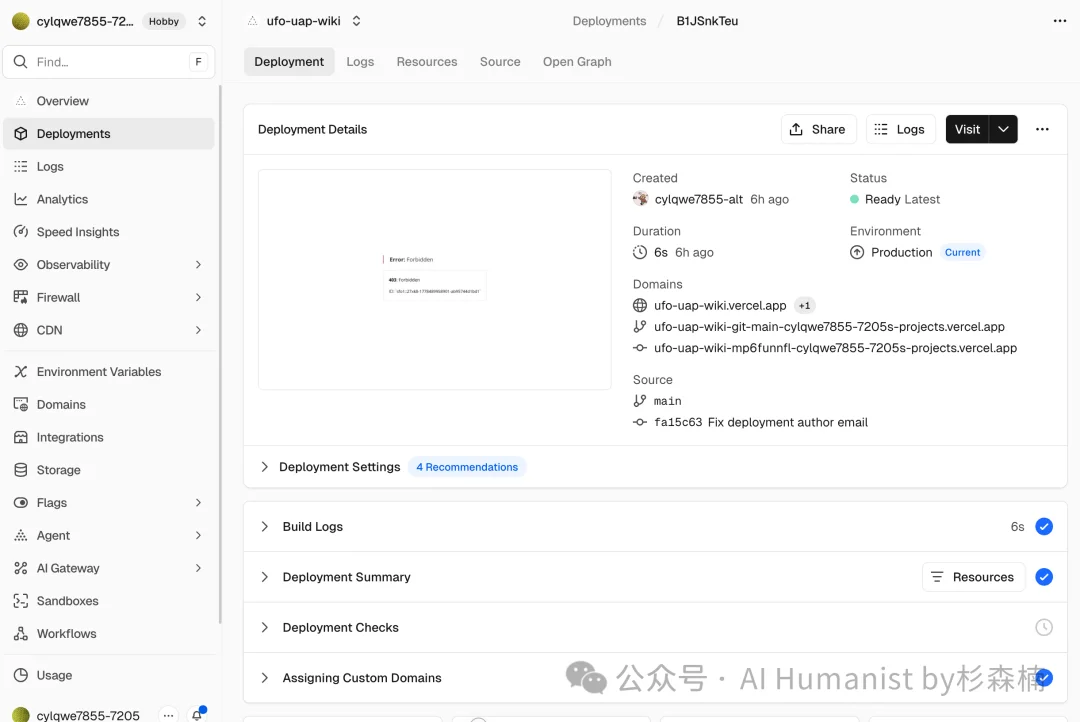This screenshot has height=722, width=1080.
Task: Click the Flags toggle icon
Action: pos(21,502)
